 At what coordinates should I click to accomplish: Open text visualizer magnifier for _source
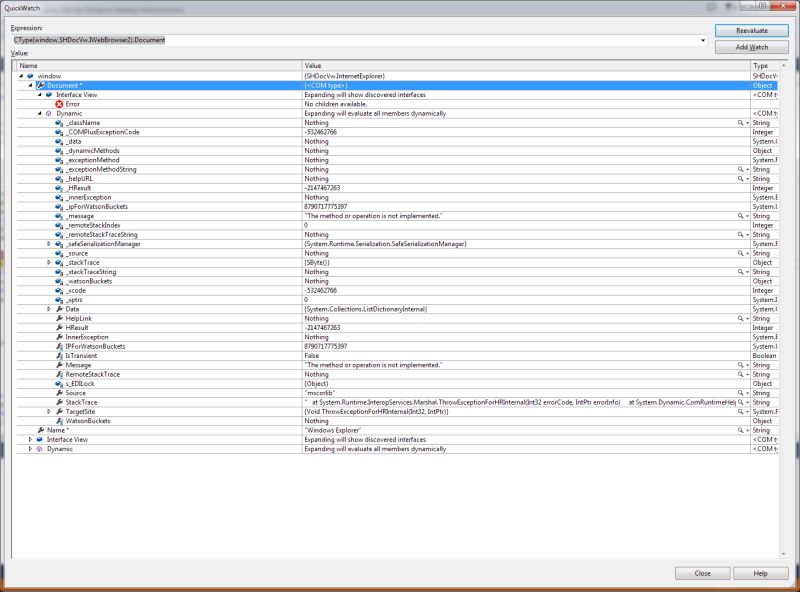[740, 253]
